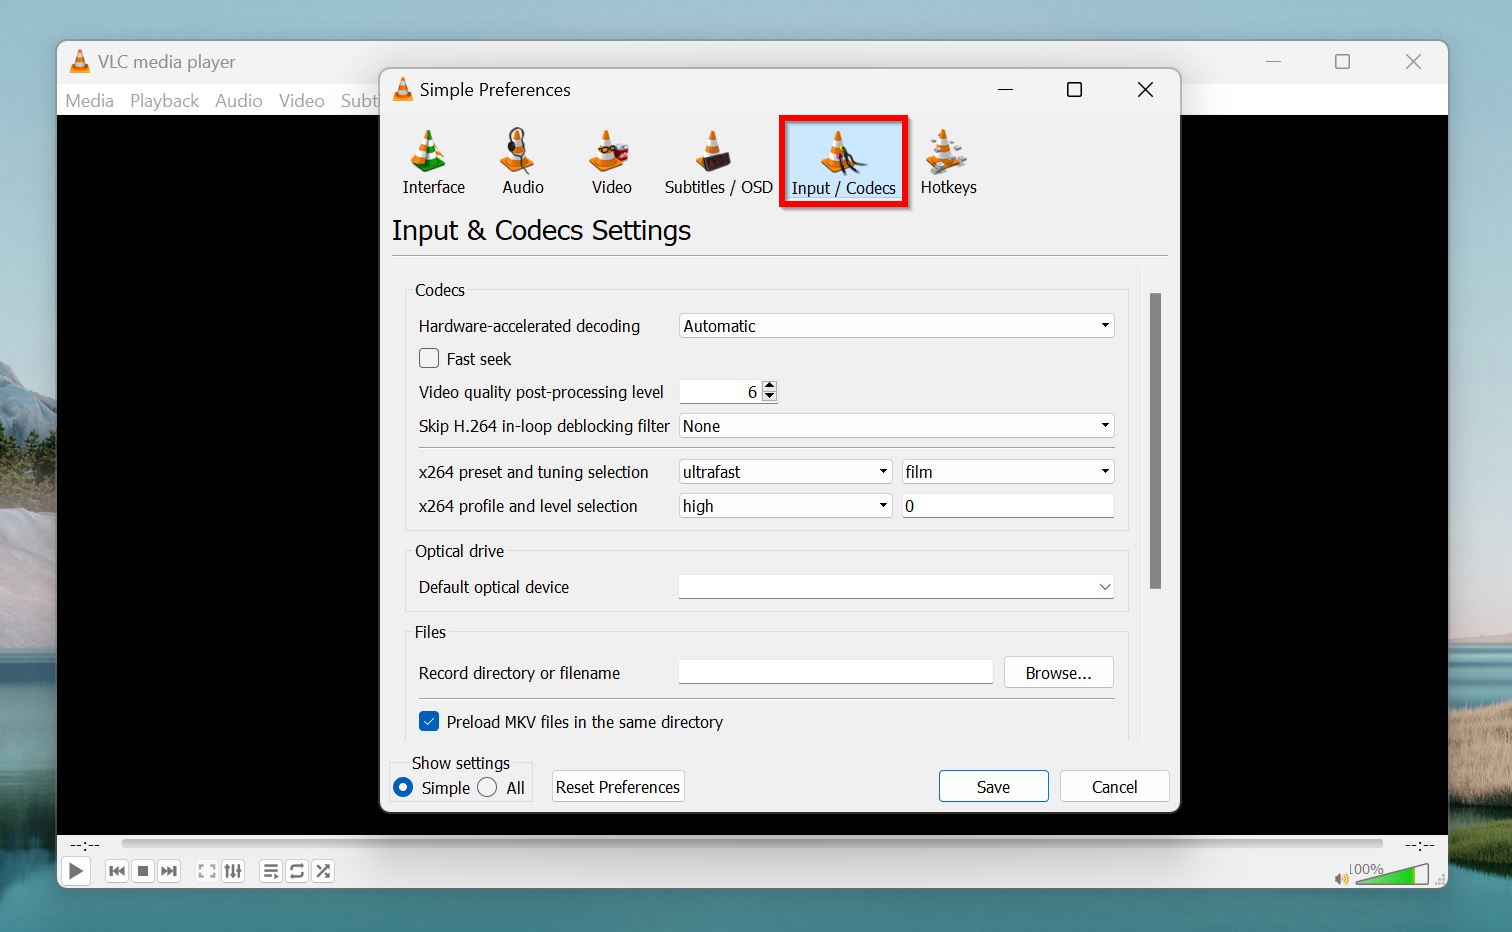Enable the Fast seek checkbox
1512x932 pixels.
[428, 358]
